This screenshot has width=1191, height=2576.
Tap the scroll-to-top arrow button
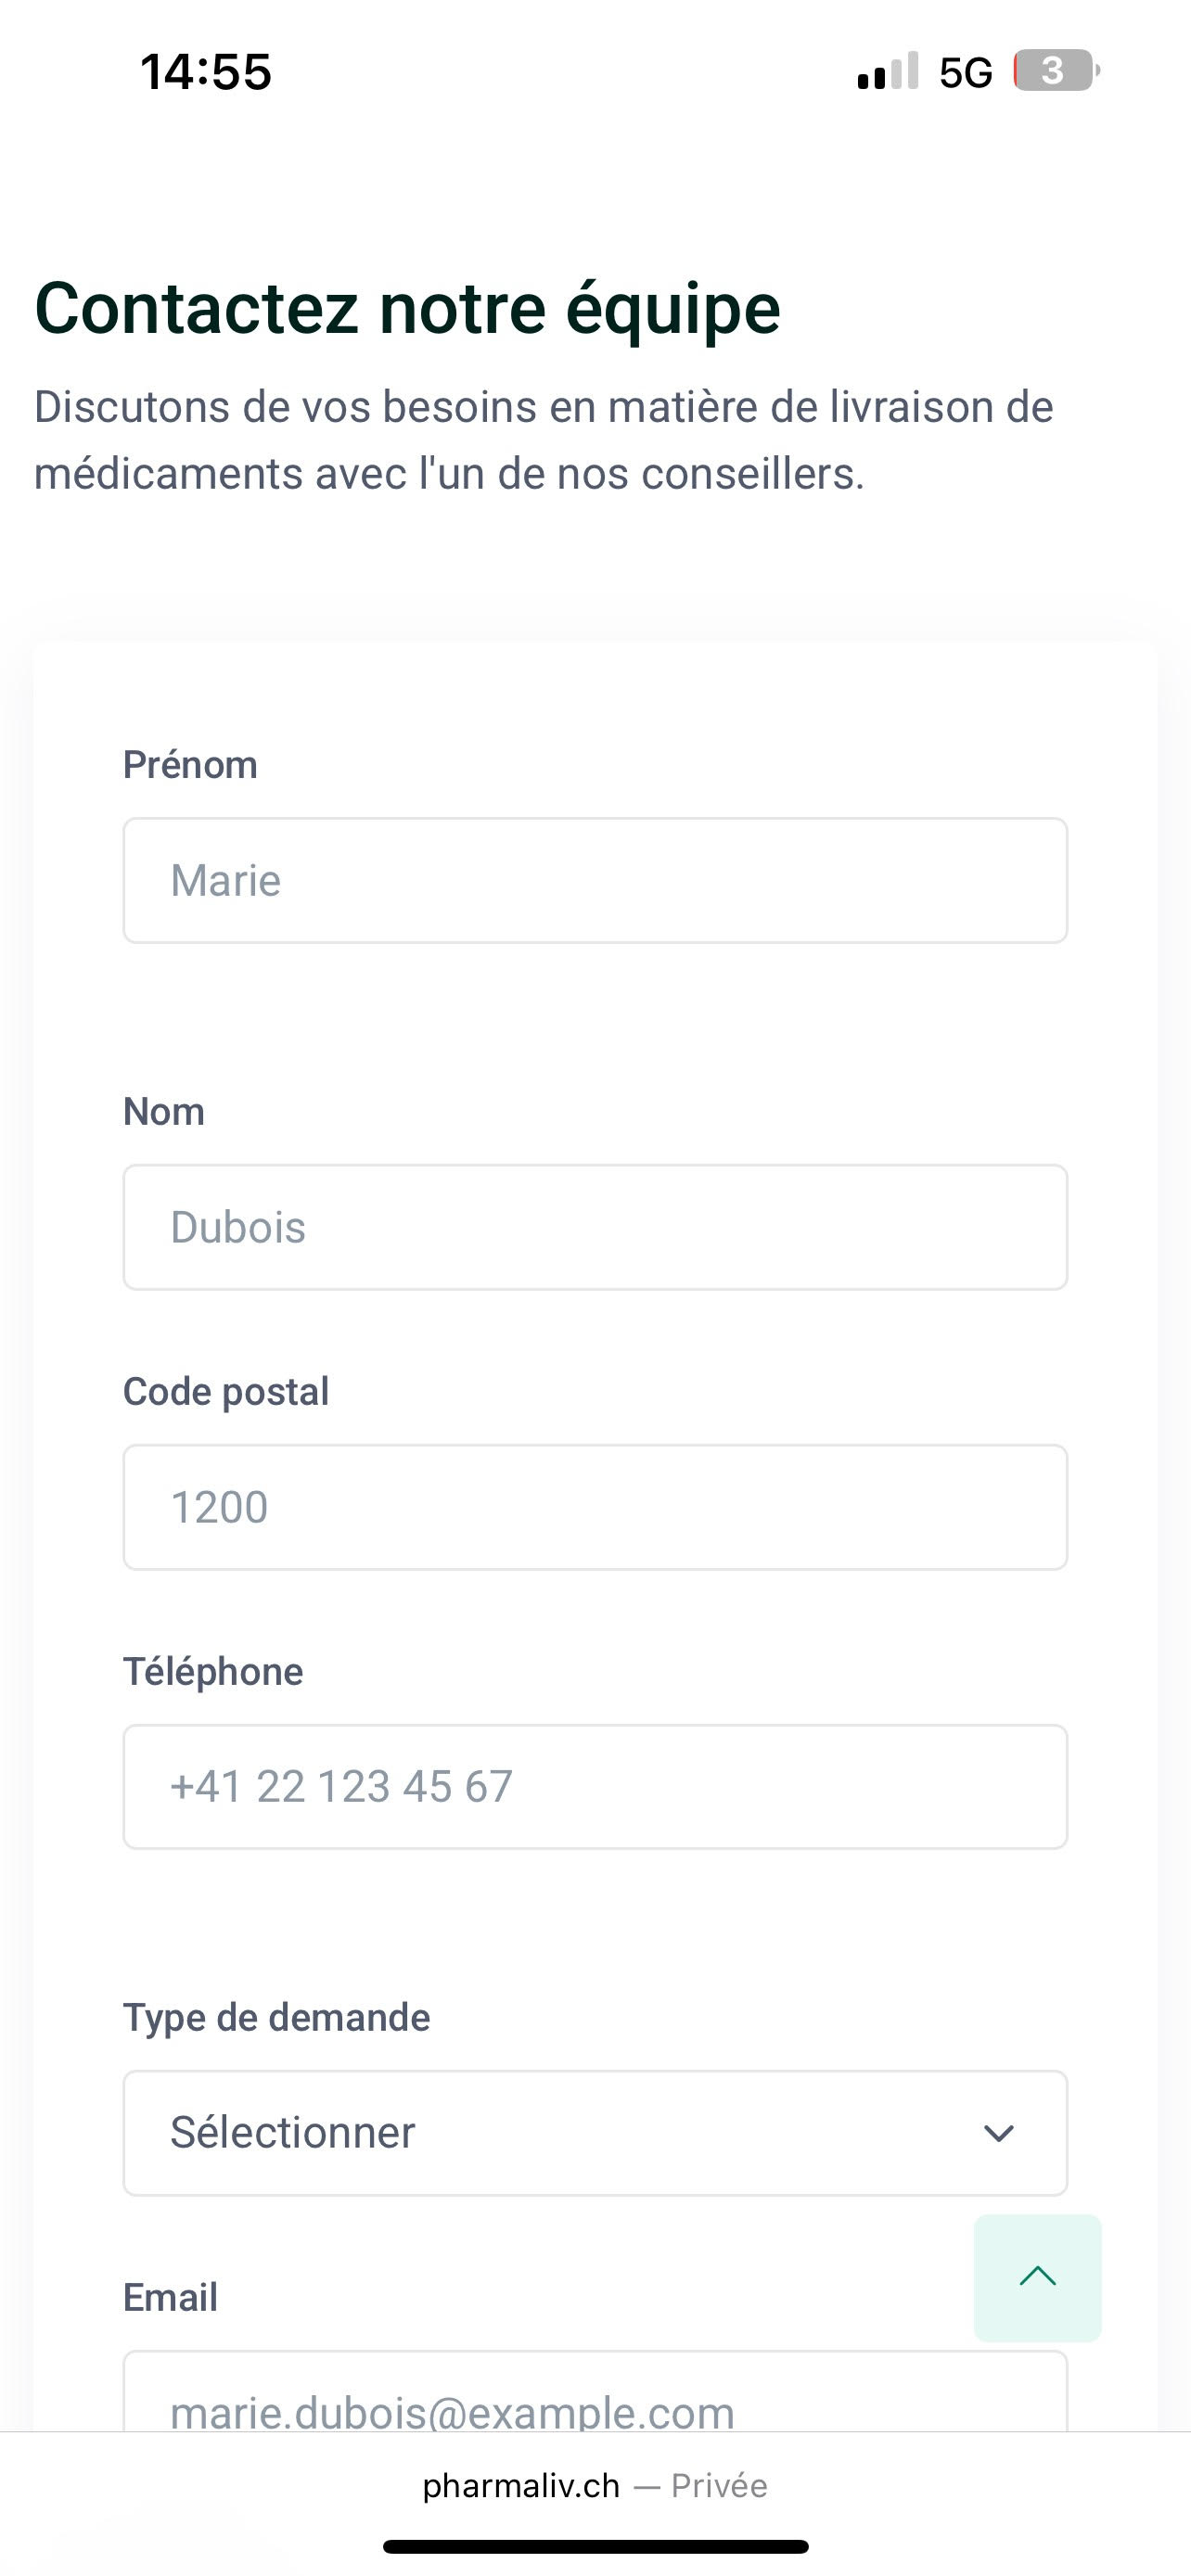pyautogui.click(x=1037, y=2277)
